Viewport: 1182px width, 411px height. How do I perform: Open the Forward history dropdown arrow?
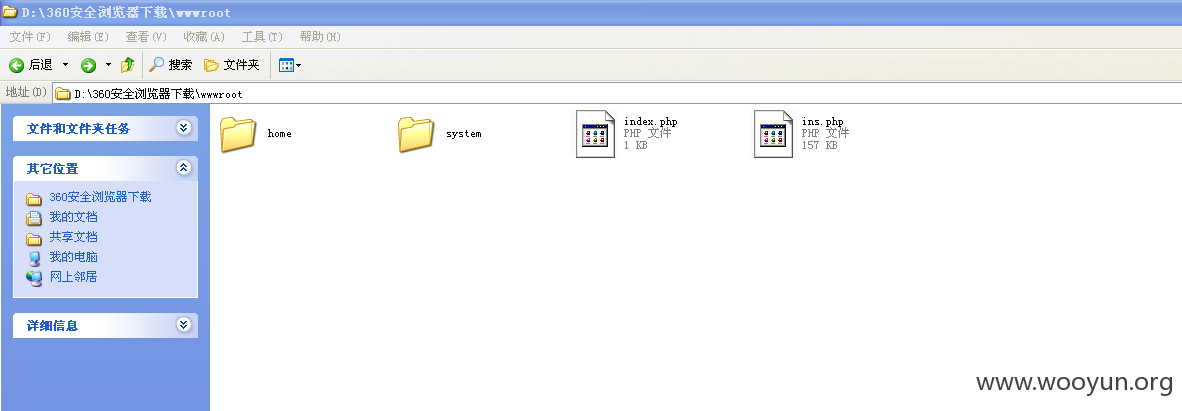coord(109,66)
